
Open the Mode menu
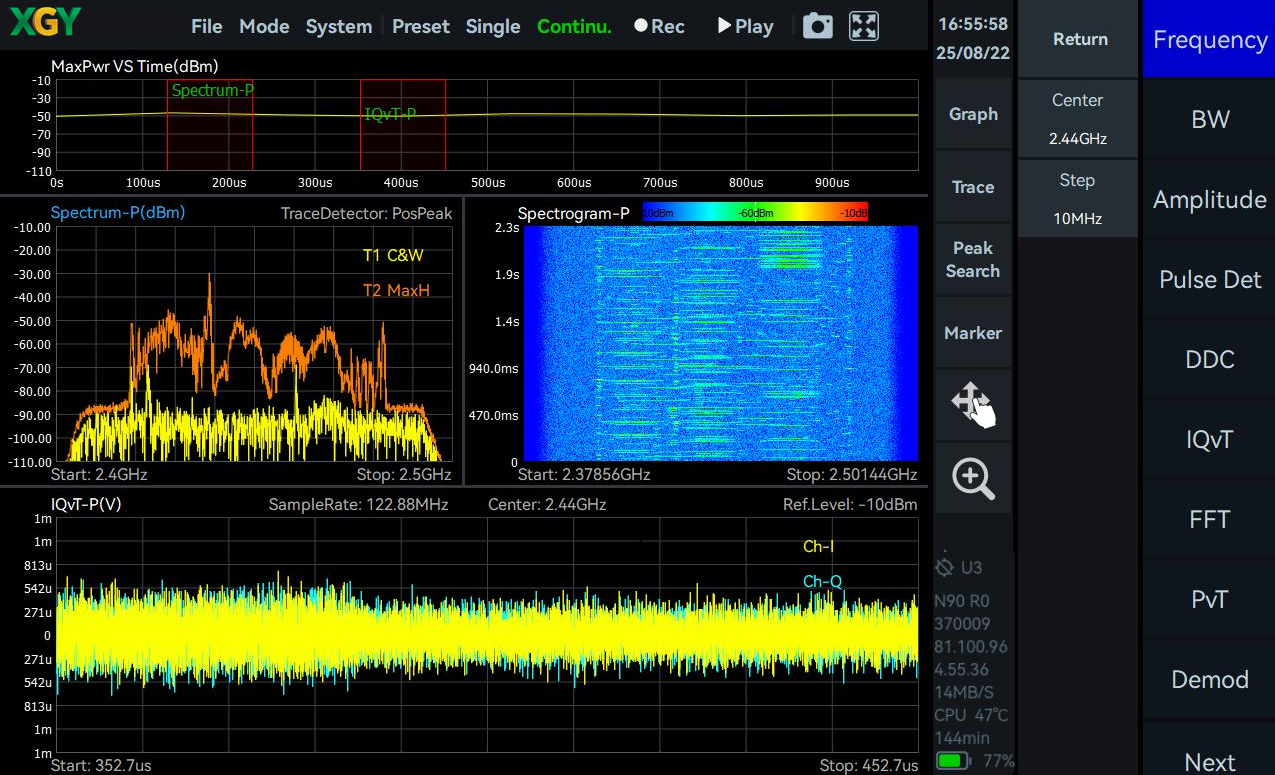(x=264, y=26)
